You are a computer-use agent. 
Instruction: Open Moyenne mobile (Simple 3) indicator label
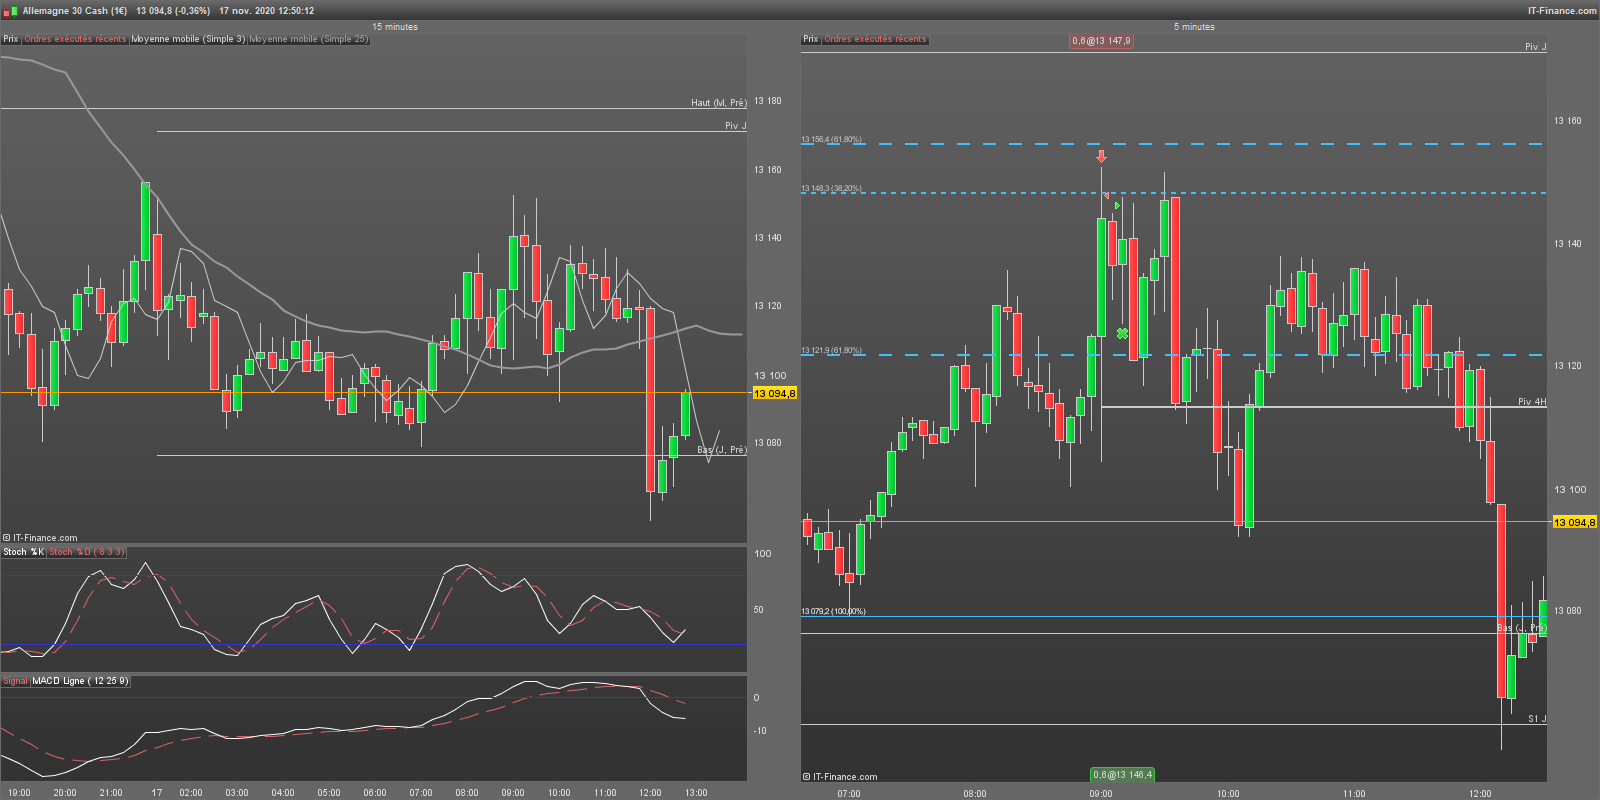point(188,39)
